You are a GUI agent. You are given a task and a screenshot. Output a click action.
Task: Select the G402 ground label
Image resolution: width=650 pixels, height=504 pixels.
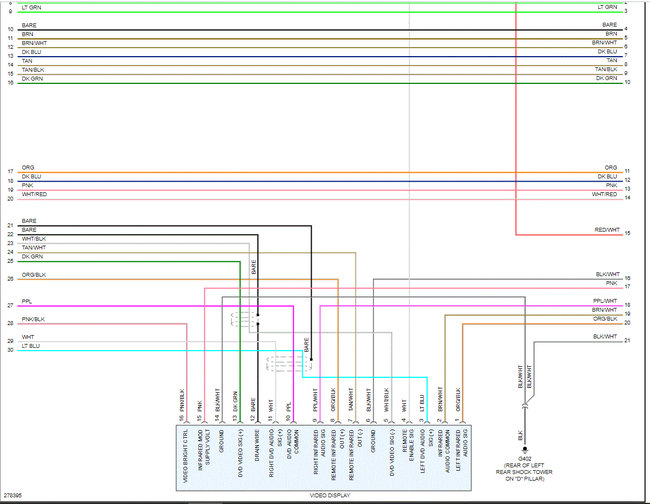click(524, 459)
